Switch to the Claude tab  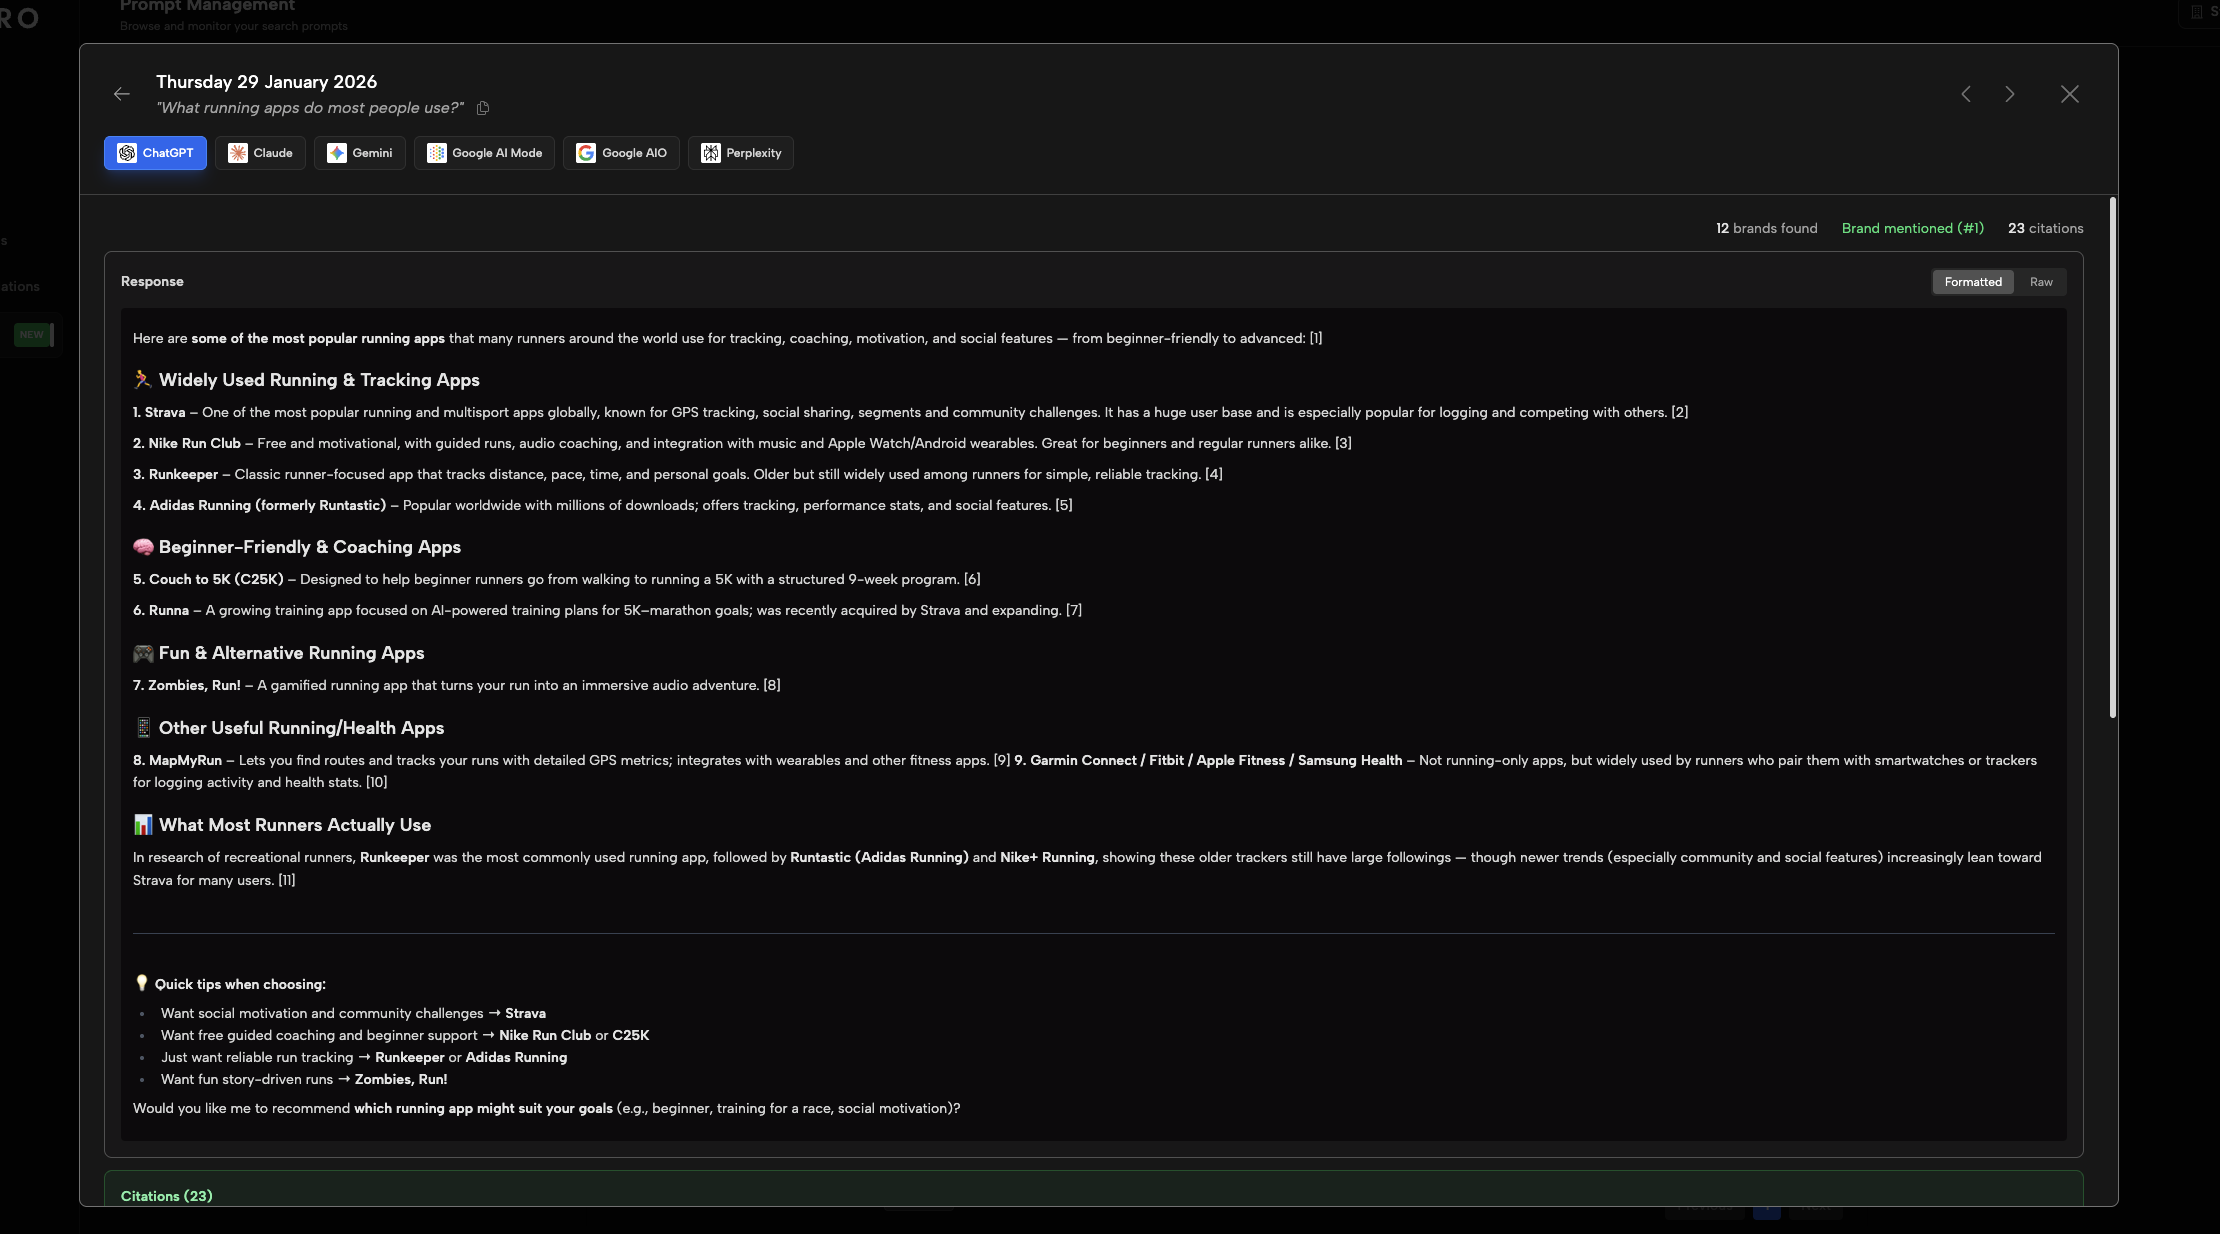[260, 153]
